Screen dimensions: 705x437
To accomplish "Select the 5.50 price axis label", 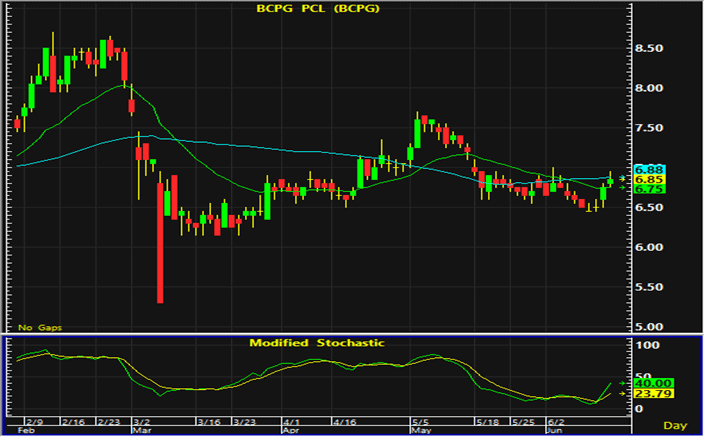I will 649,287.
